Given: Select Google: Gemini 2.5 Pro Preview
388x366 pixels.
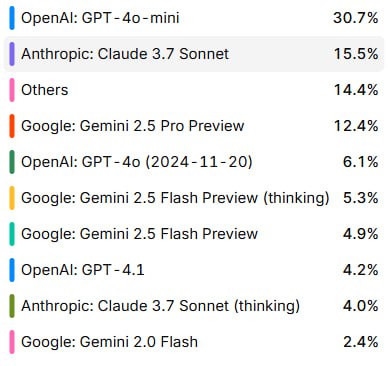Looking at the screenshot, I should click(x=194, y=126).
